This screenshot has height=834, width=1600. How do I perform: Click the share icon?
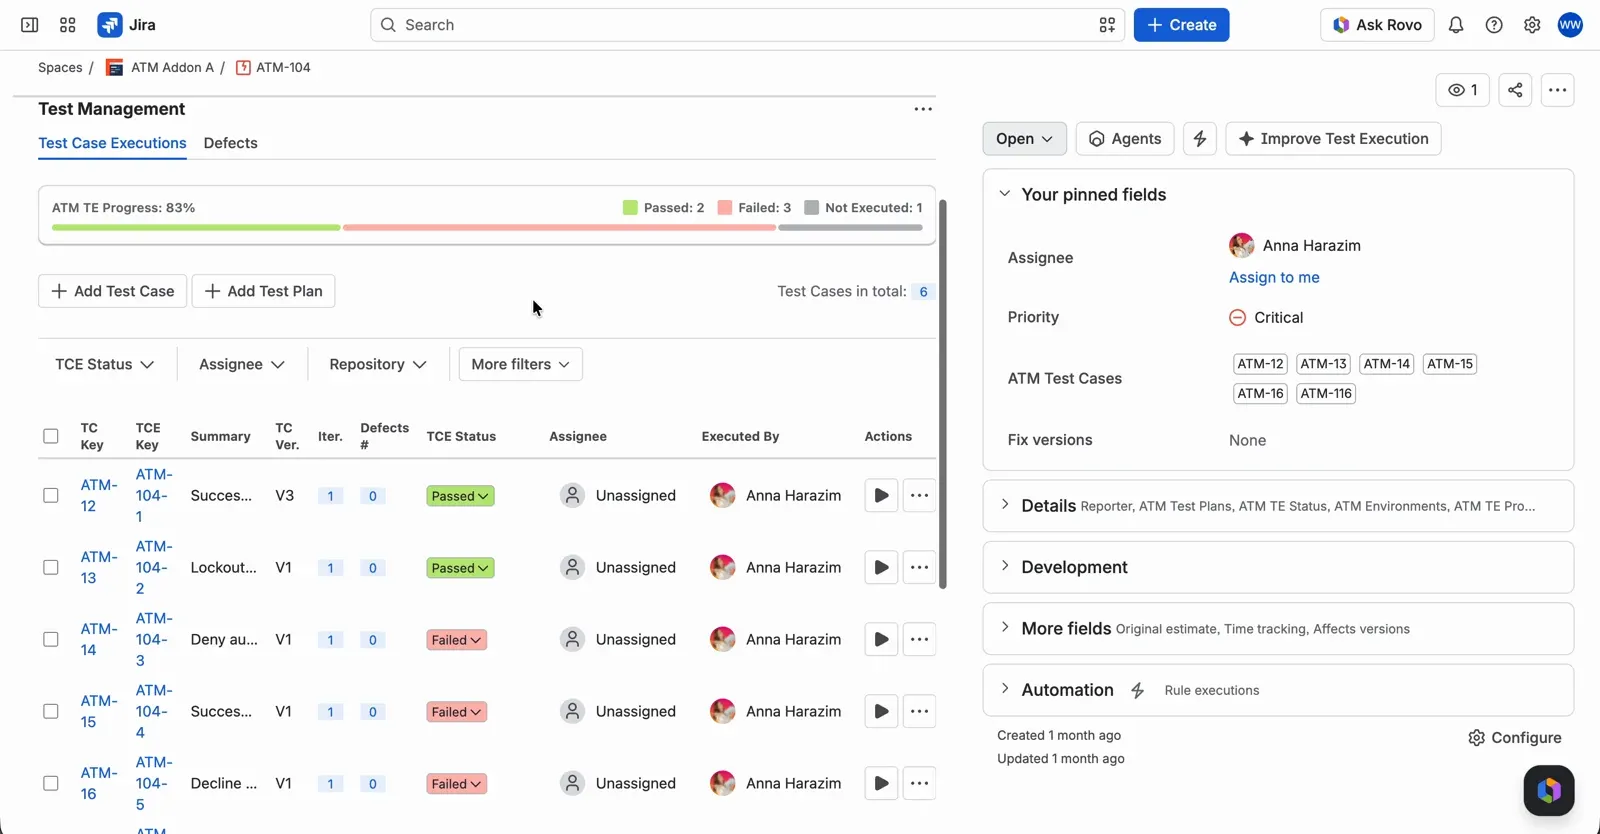[1515, 90]
